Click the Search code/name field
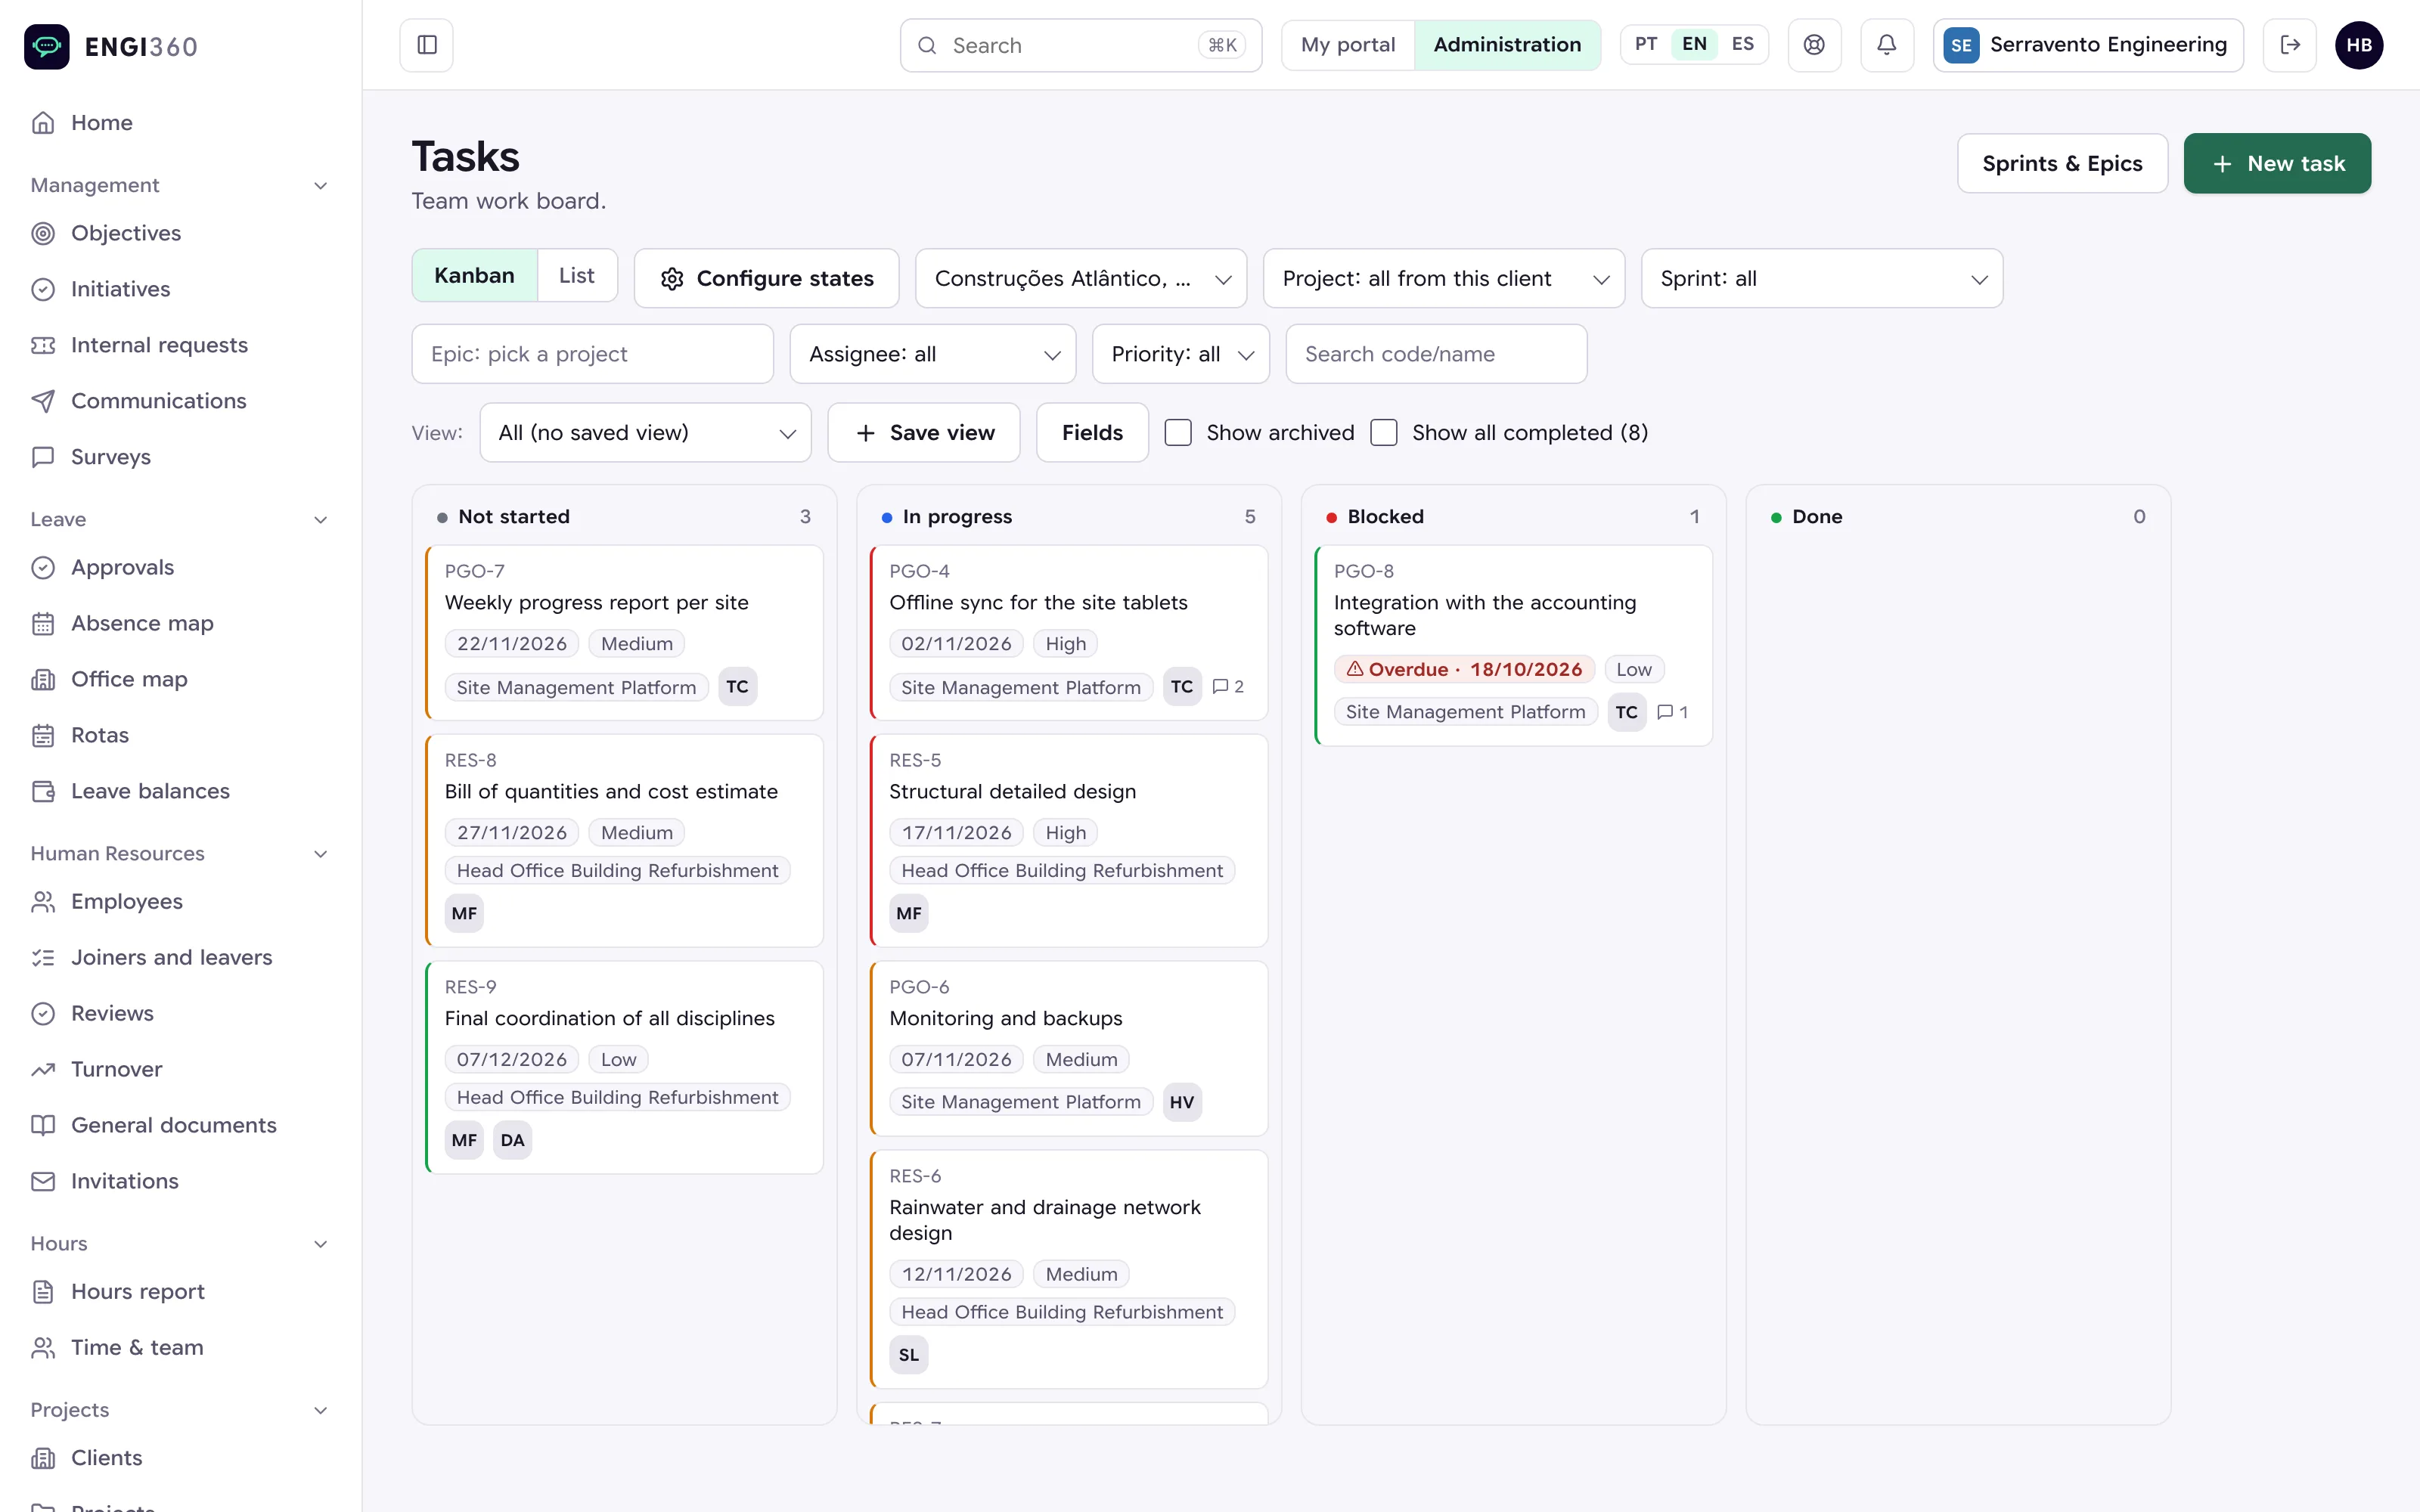Viewport: 2420px width, 1512px height. click(1436, 354)
